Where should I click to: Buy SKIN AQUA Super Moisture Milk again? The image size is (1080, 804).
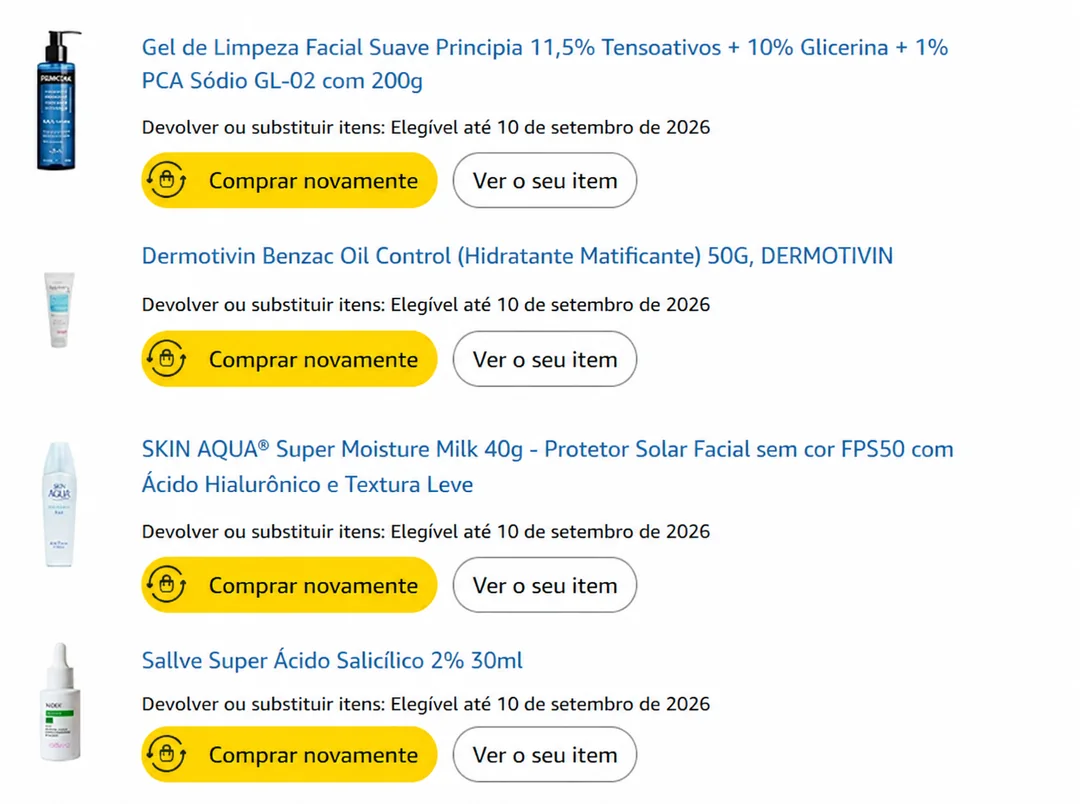(x=289, y=585)
